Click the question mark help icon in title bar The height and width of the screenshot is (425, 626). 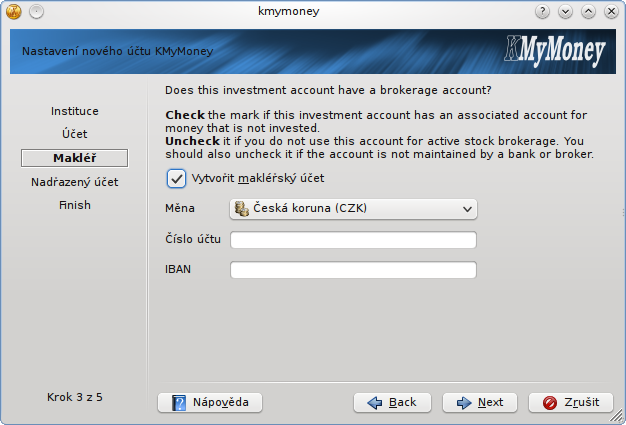pyautogui.click(x=542, y=12)
